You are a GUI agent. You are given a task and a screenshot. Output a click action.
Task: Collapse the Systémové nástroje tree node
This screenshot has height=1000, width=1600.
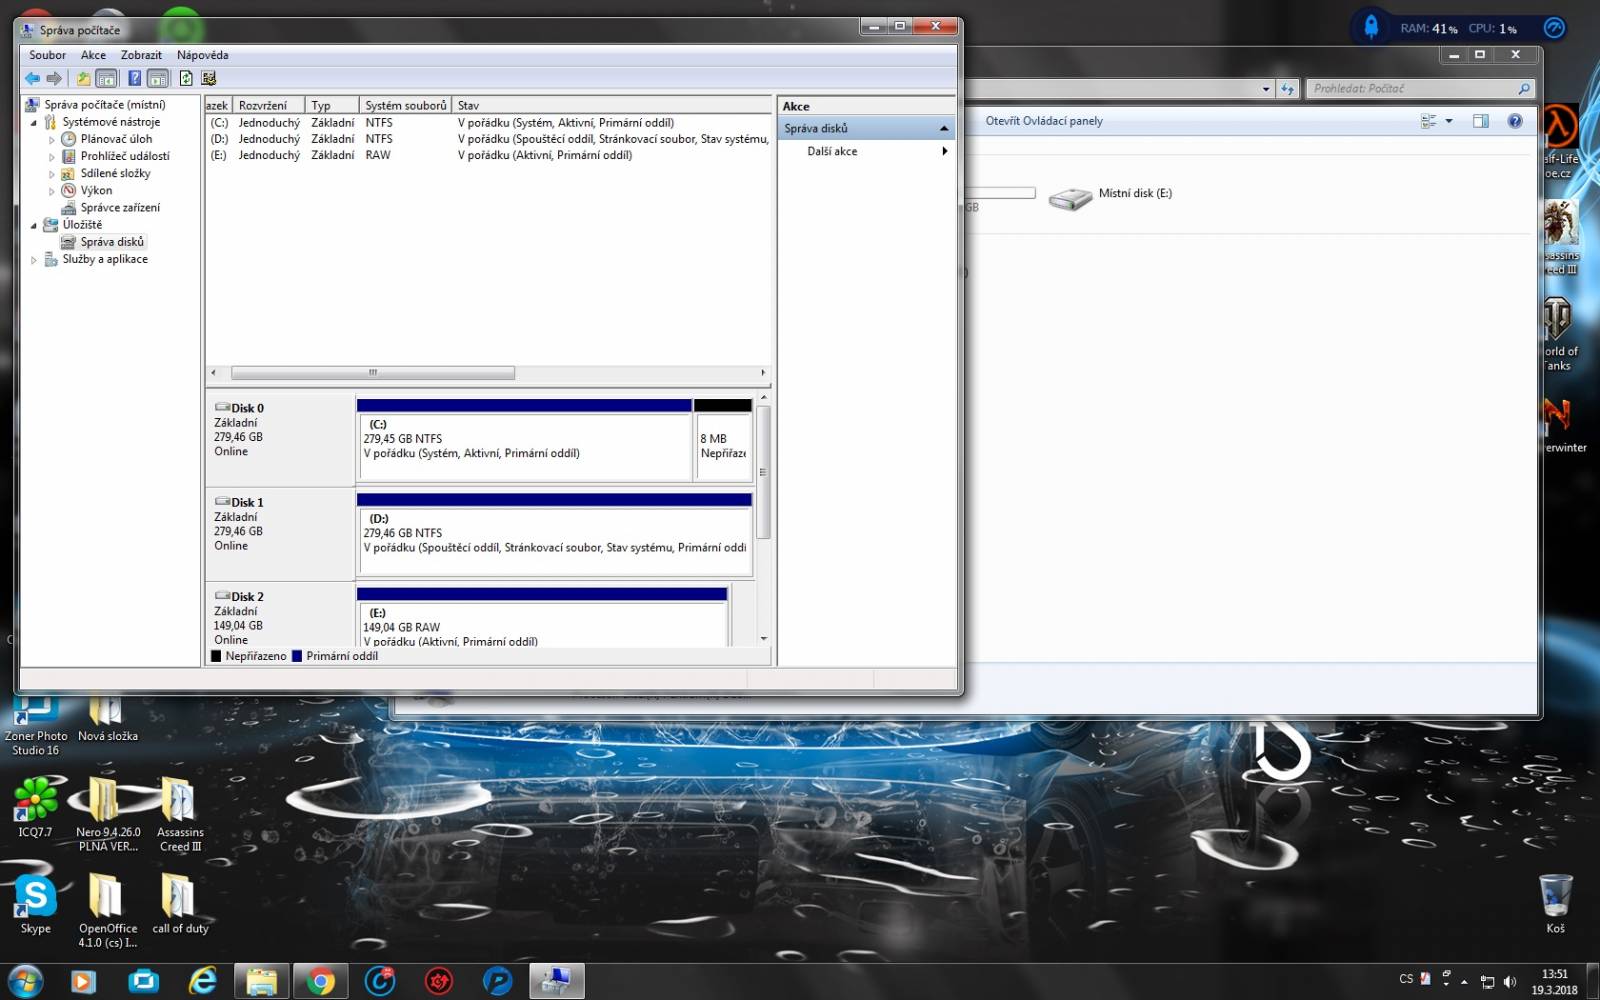(33, 123)
